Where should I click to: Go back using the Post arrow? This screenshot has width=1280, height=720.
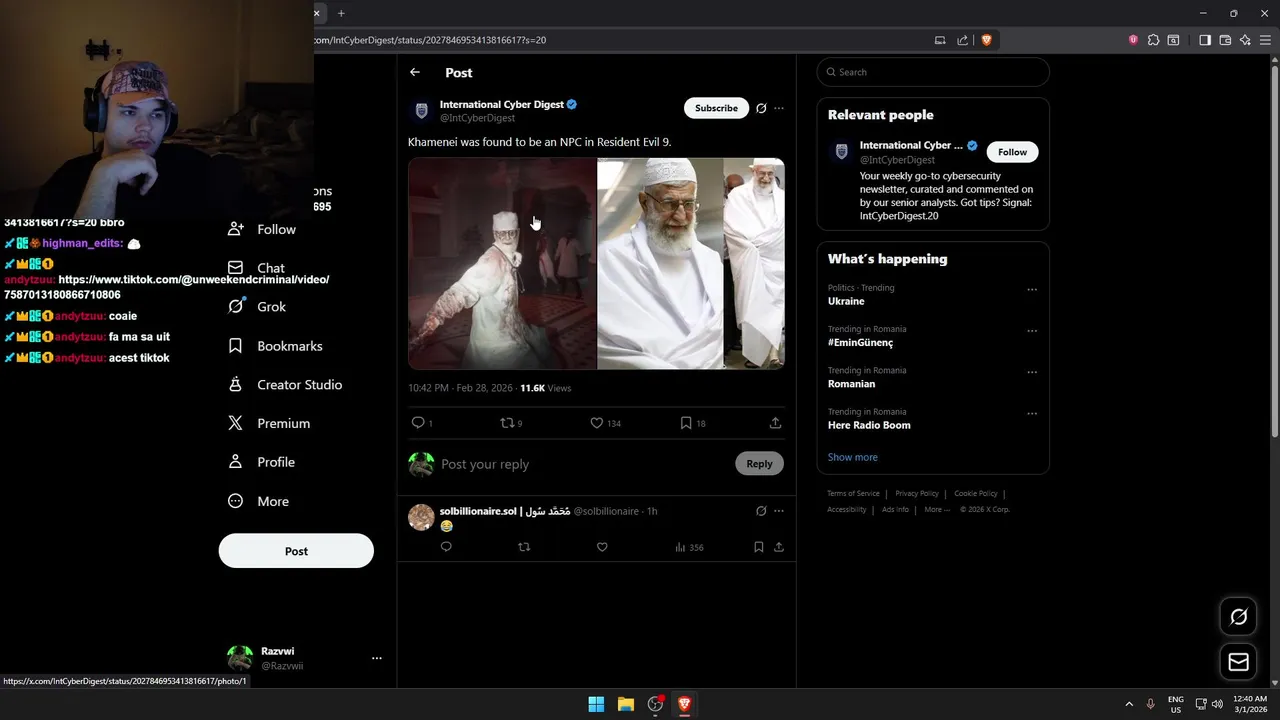pyautogui.click(x=415, y=72)
